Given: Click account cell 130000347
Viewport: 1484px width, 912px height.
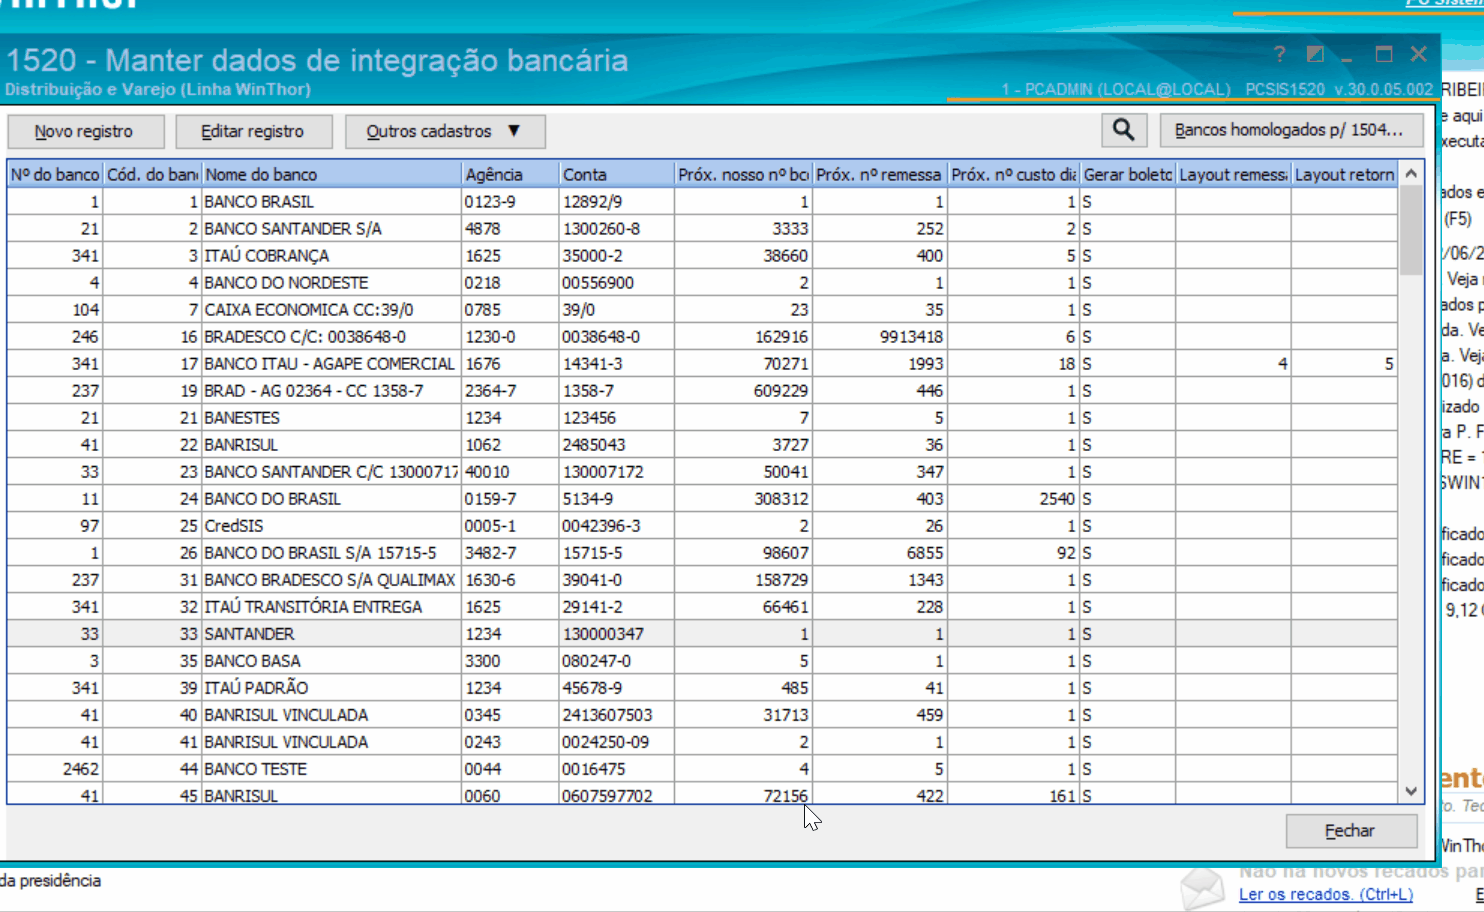Looking at the screenshot, I should point(617,634).
